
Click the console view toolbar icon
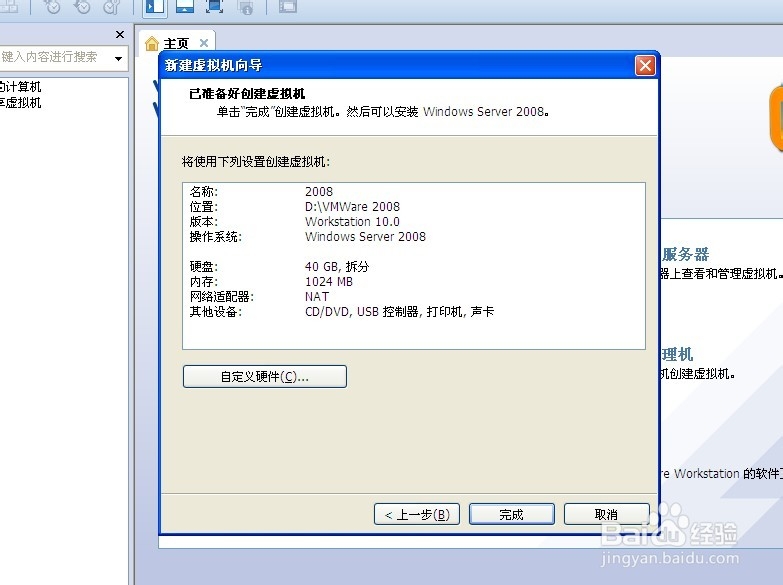(x=288, y=6)
